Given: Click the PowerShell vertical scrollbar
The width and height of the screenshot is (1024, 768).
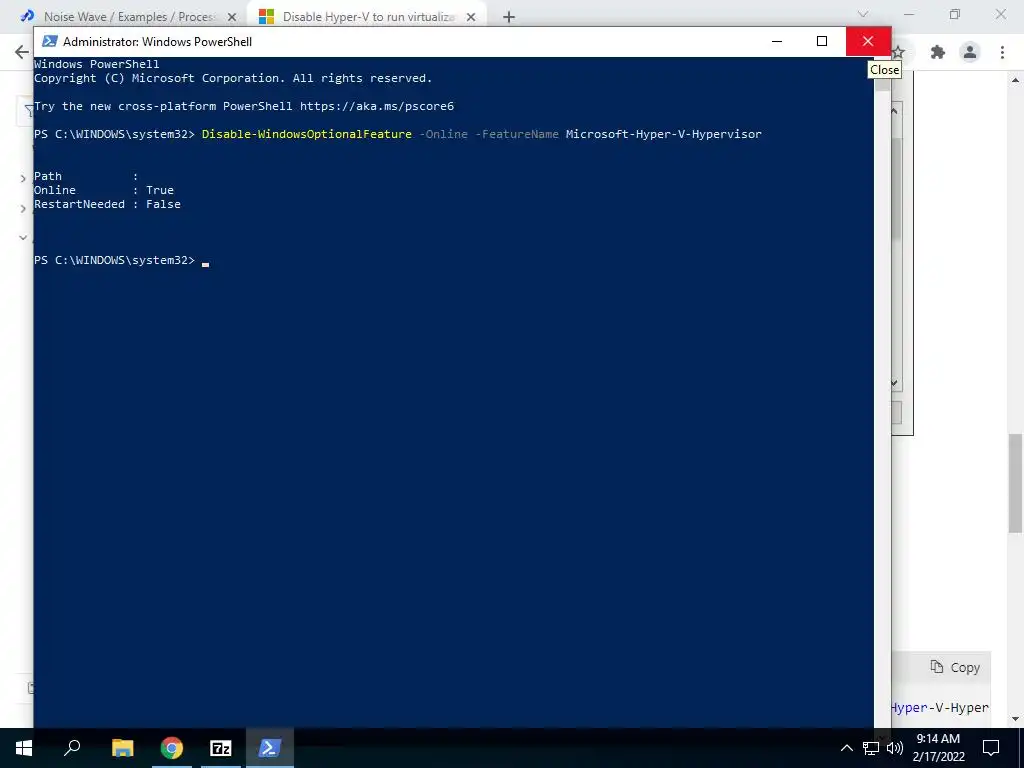Looking at the screenshot, I should [x=882, y=392].
